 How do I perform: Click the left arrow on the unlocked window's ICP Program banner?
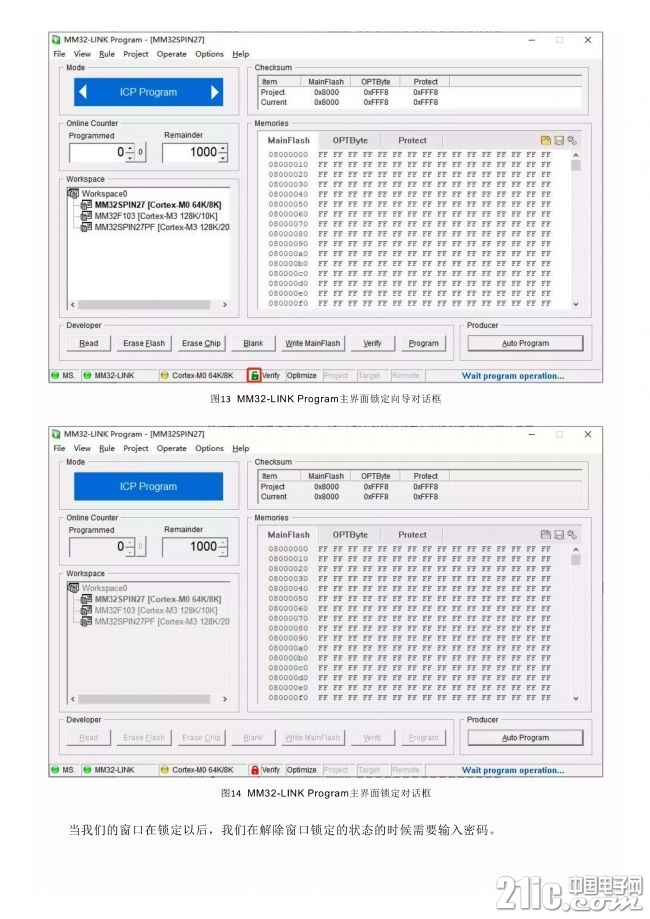83,91
